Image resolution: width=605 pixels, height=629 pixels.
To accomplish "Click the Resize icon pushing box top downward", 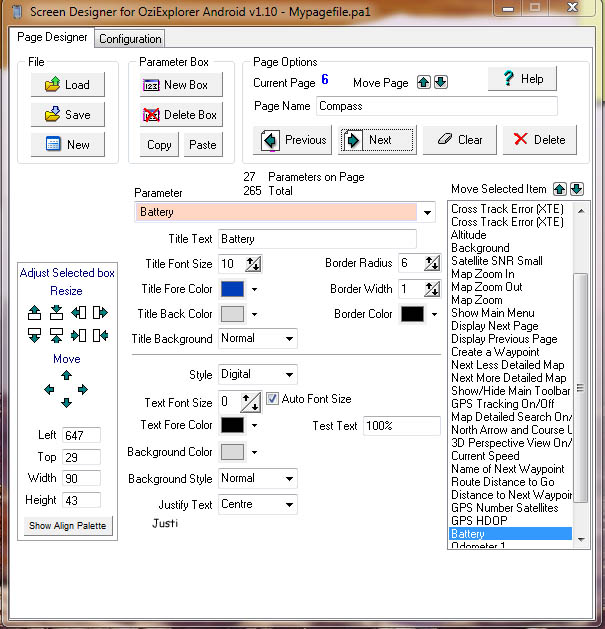I will click(x=56, y=312).
